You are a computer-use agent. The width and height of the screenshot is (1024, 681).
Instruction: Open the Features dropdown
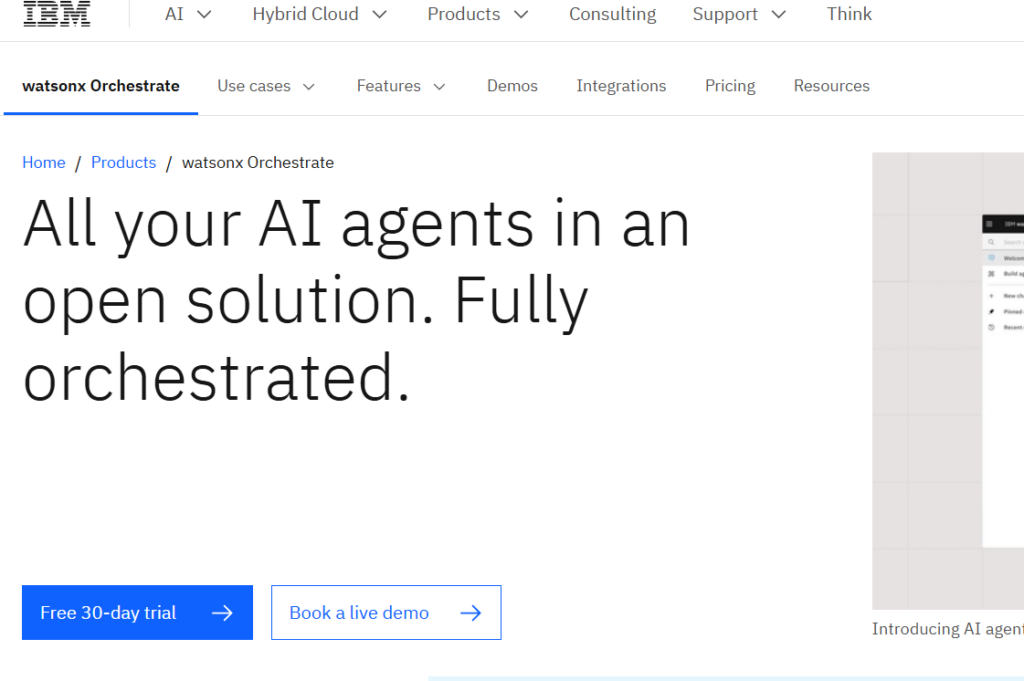401,86
